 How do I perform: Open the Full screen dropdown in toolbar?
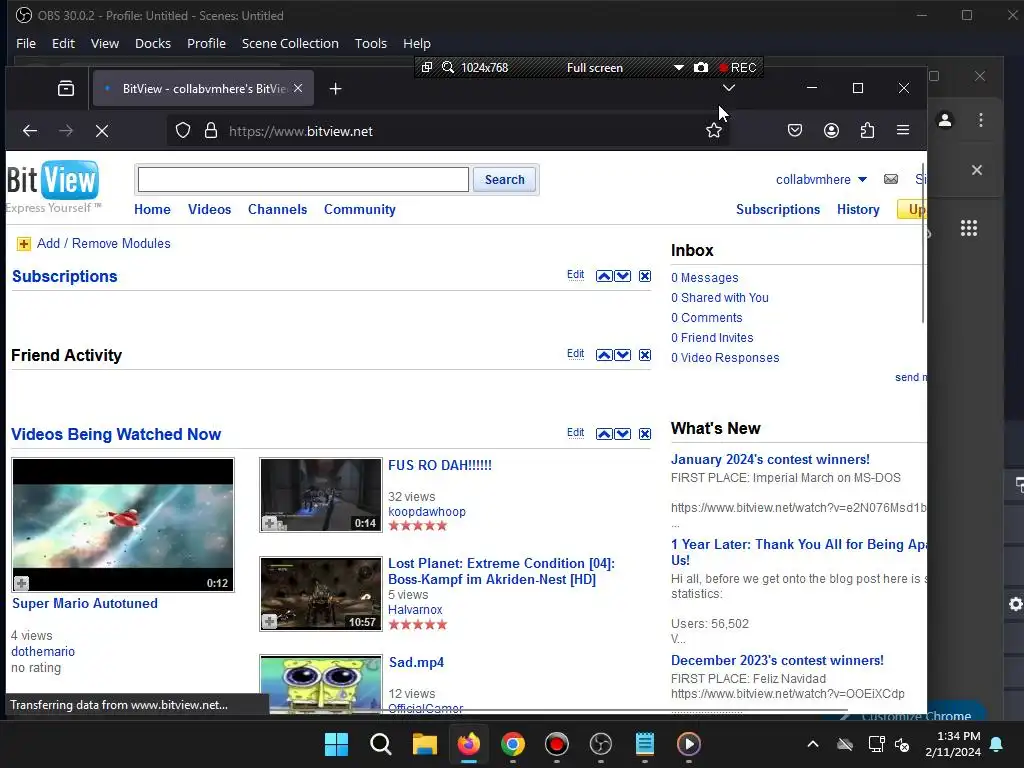coord(679,67)
